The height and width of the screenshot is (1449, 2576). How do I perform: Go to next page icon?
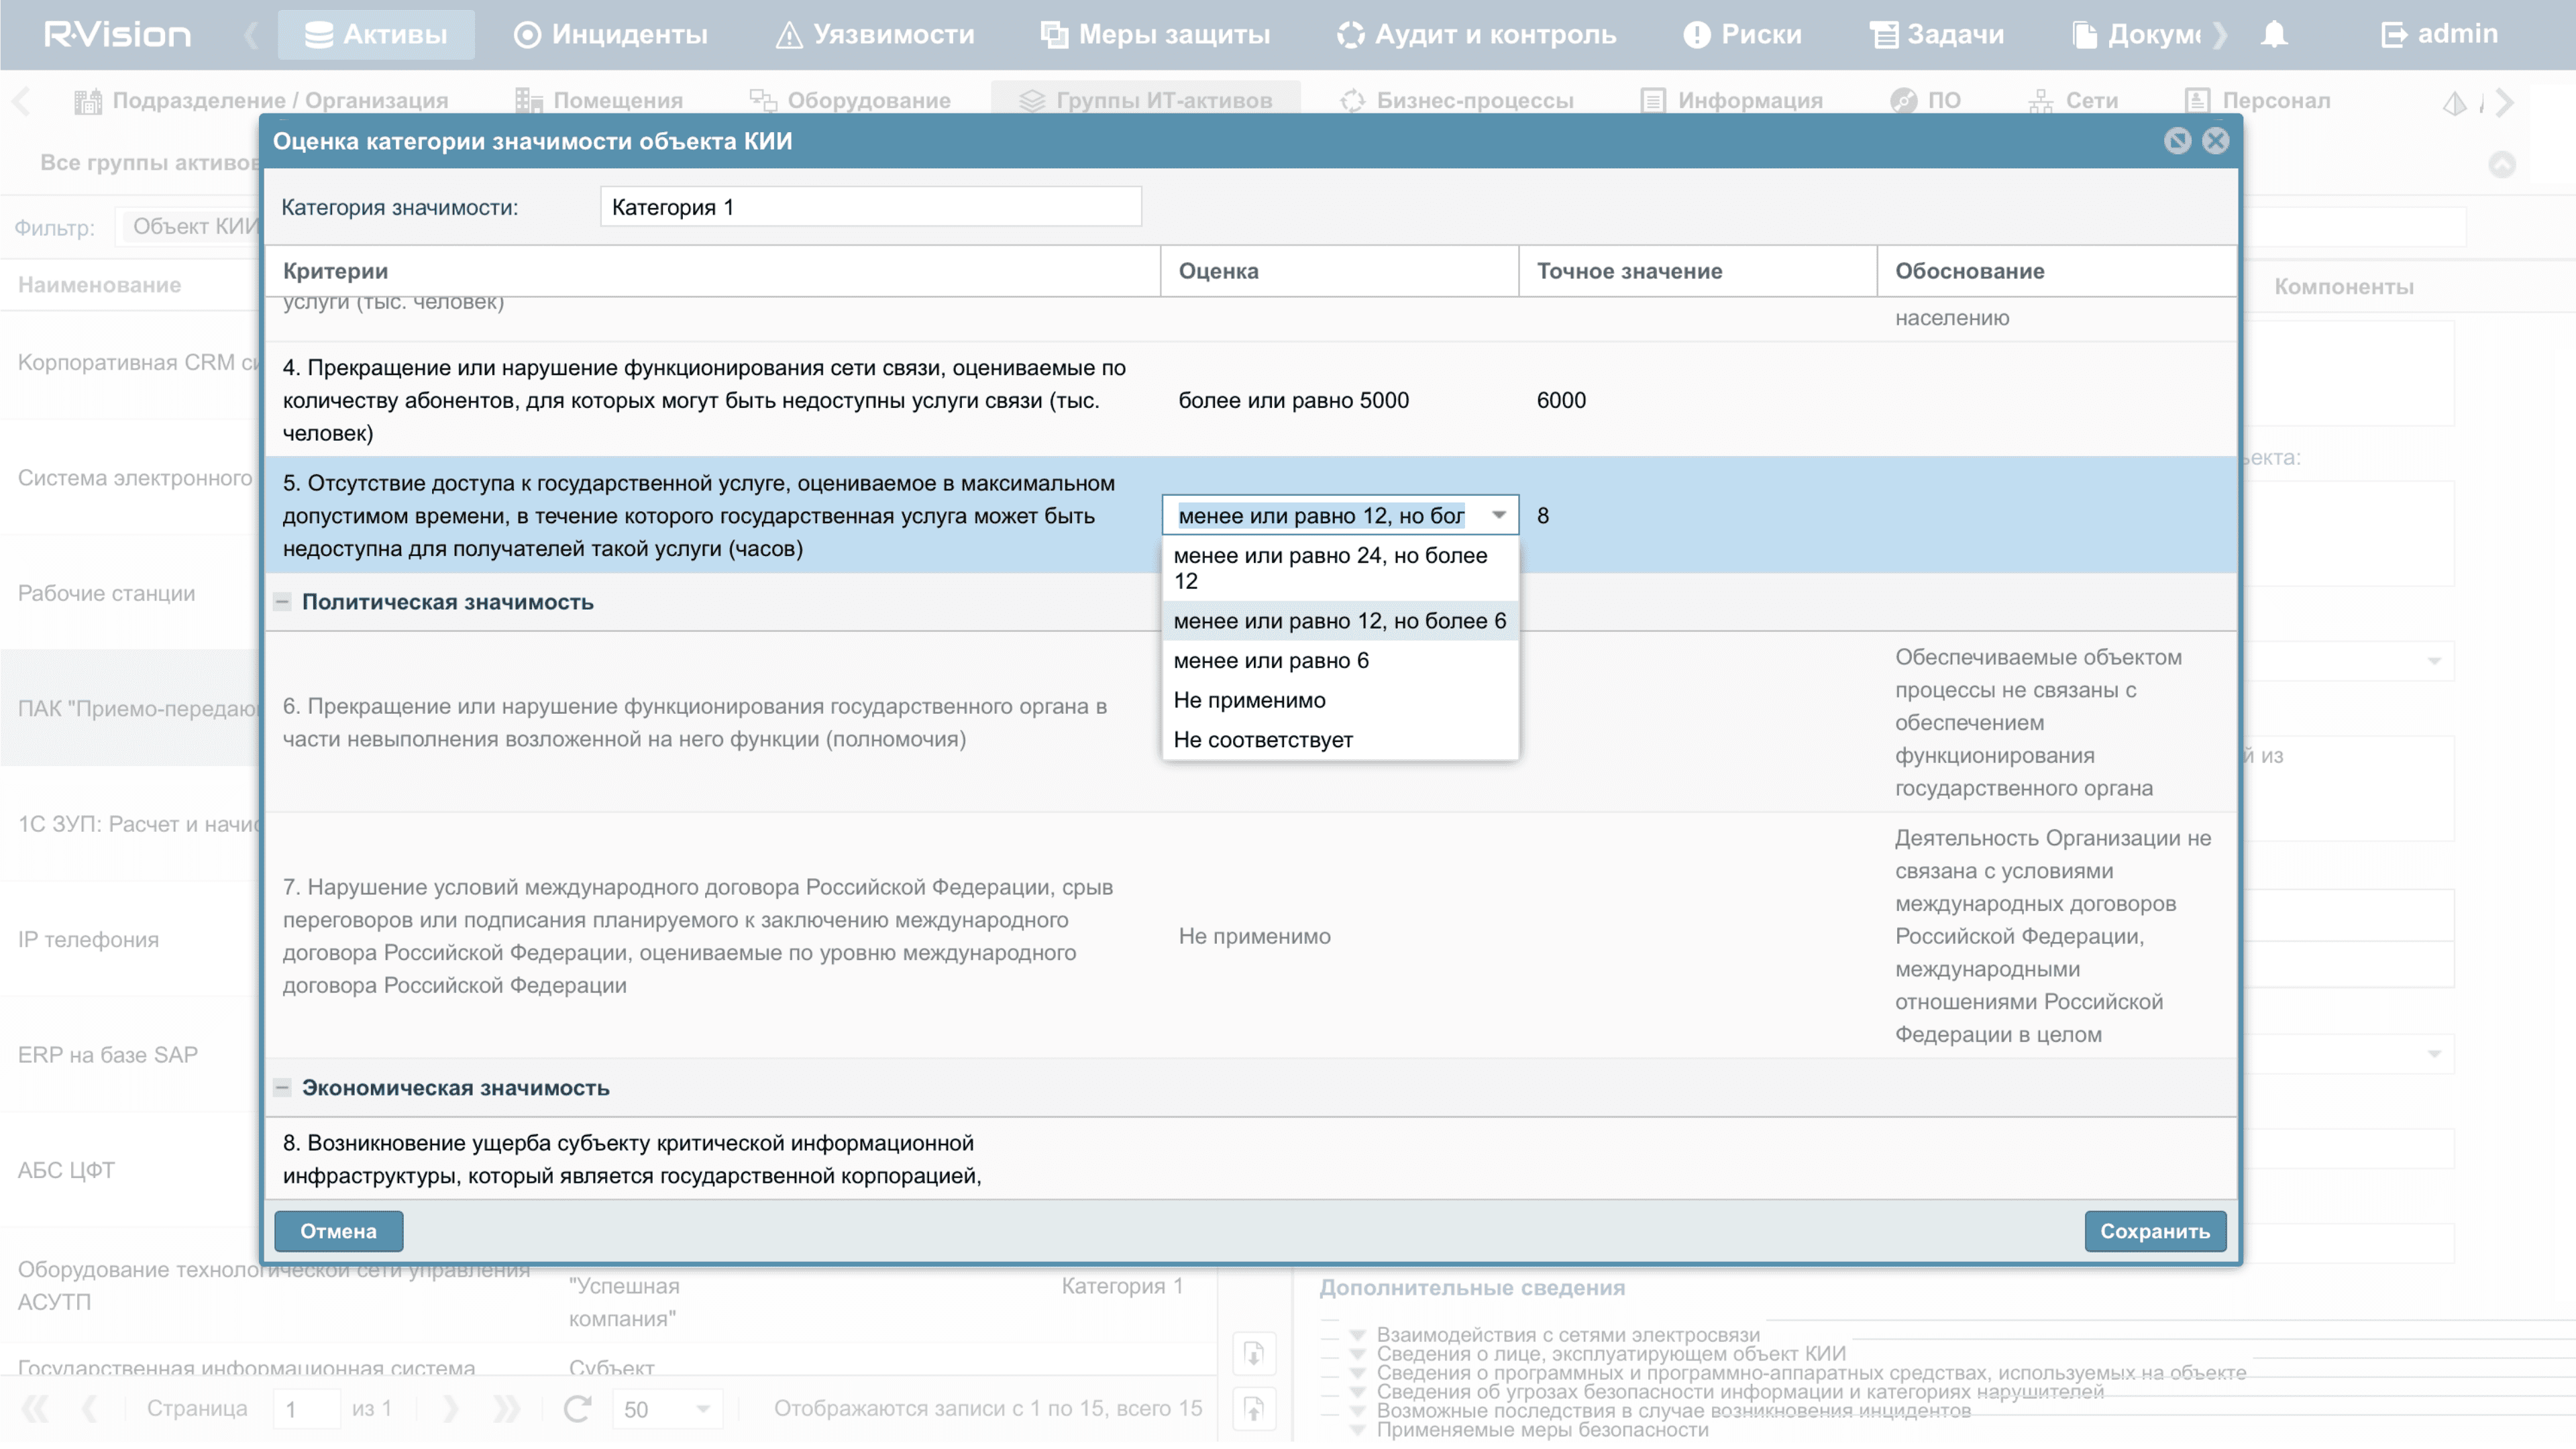(x=451, y=1408)
